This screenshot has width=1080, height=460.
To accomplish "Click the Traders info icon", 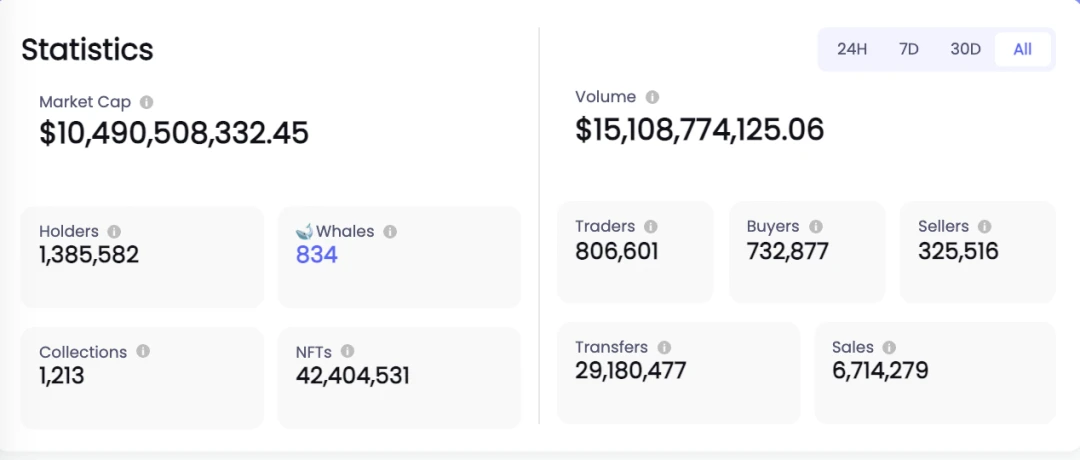I will tap(650, 226).
